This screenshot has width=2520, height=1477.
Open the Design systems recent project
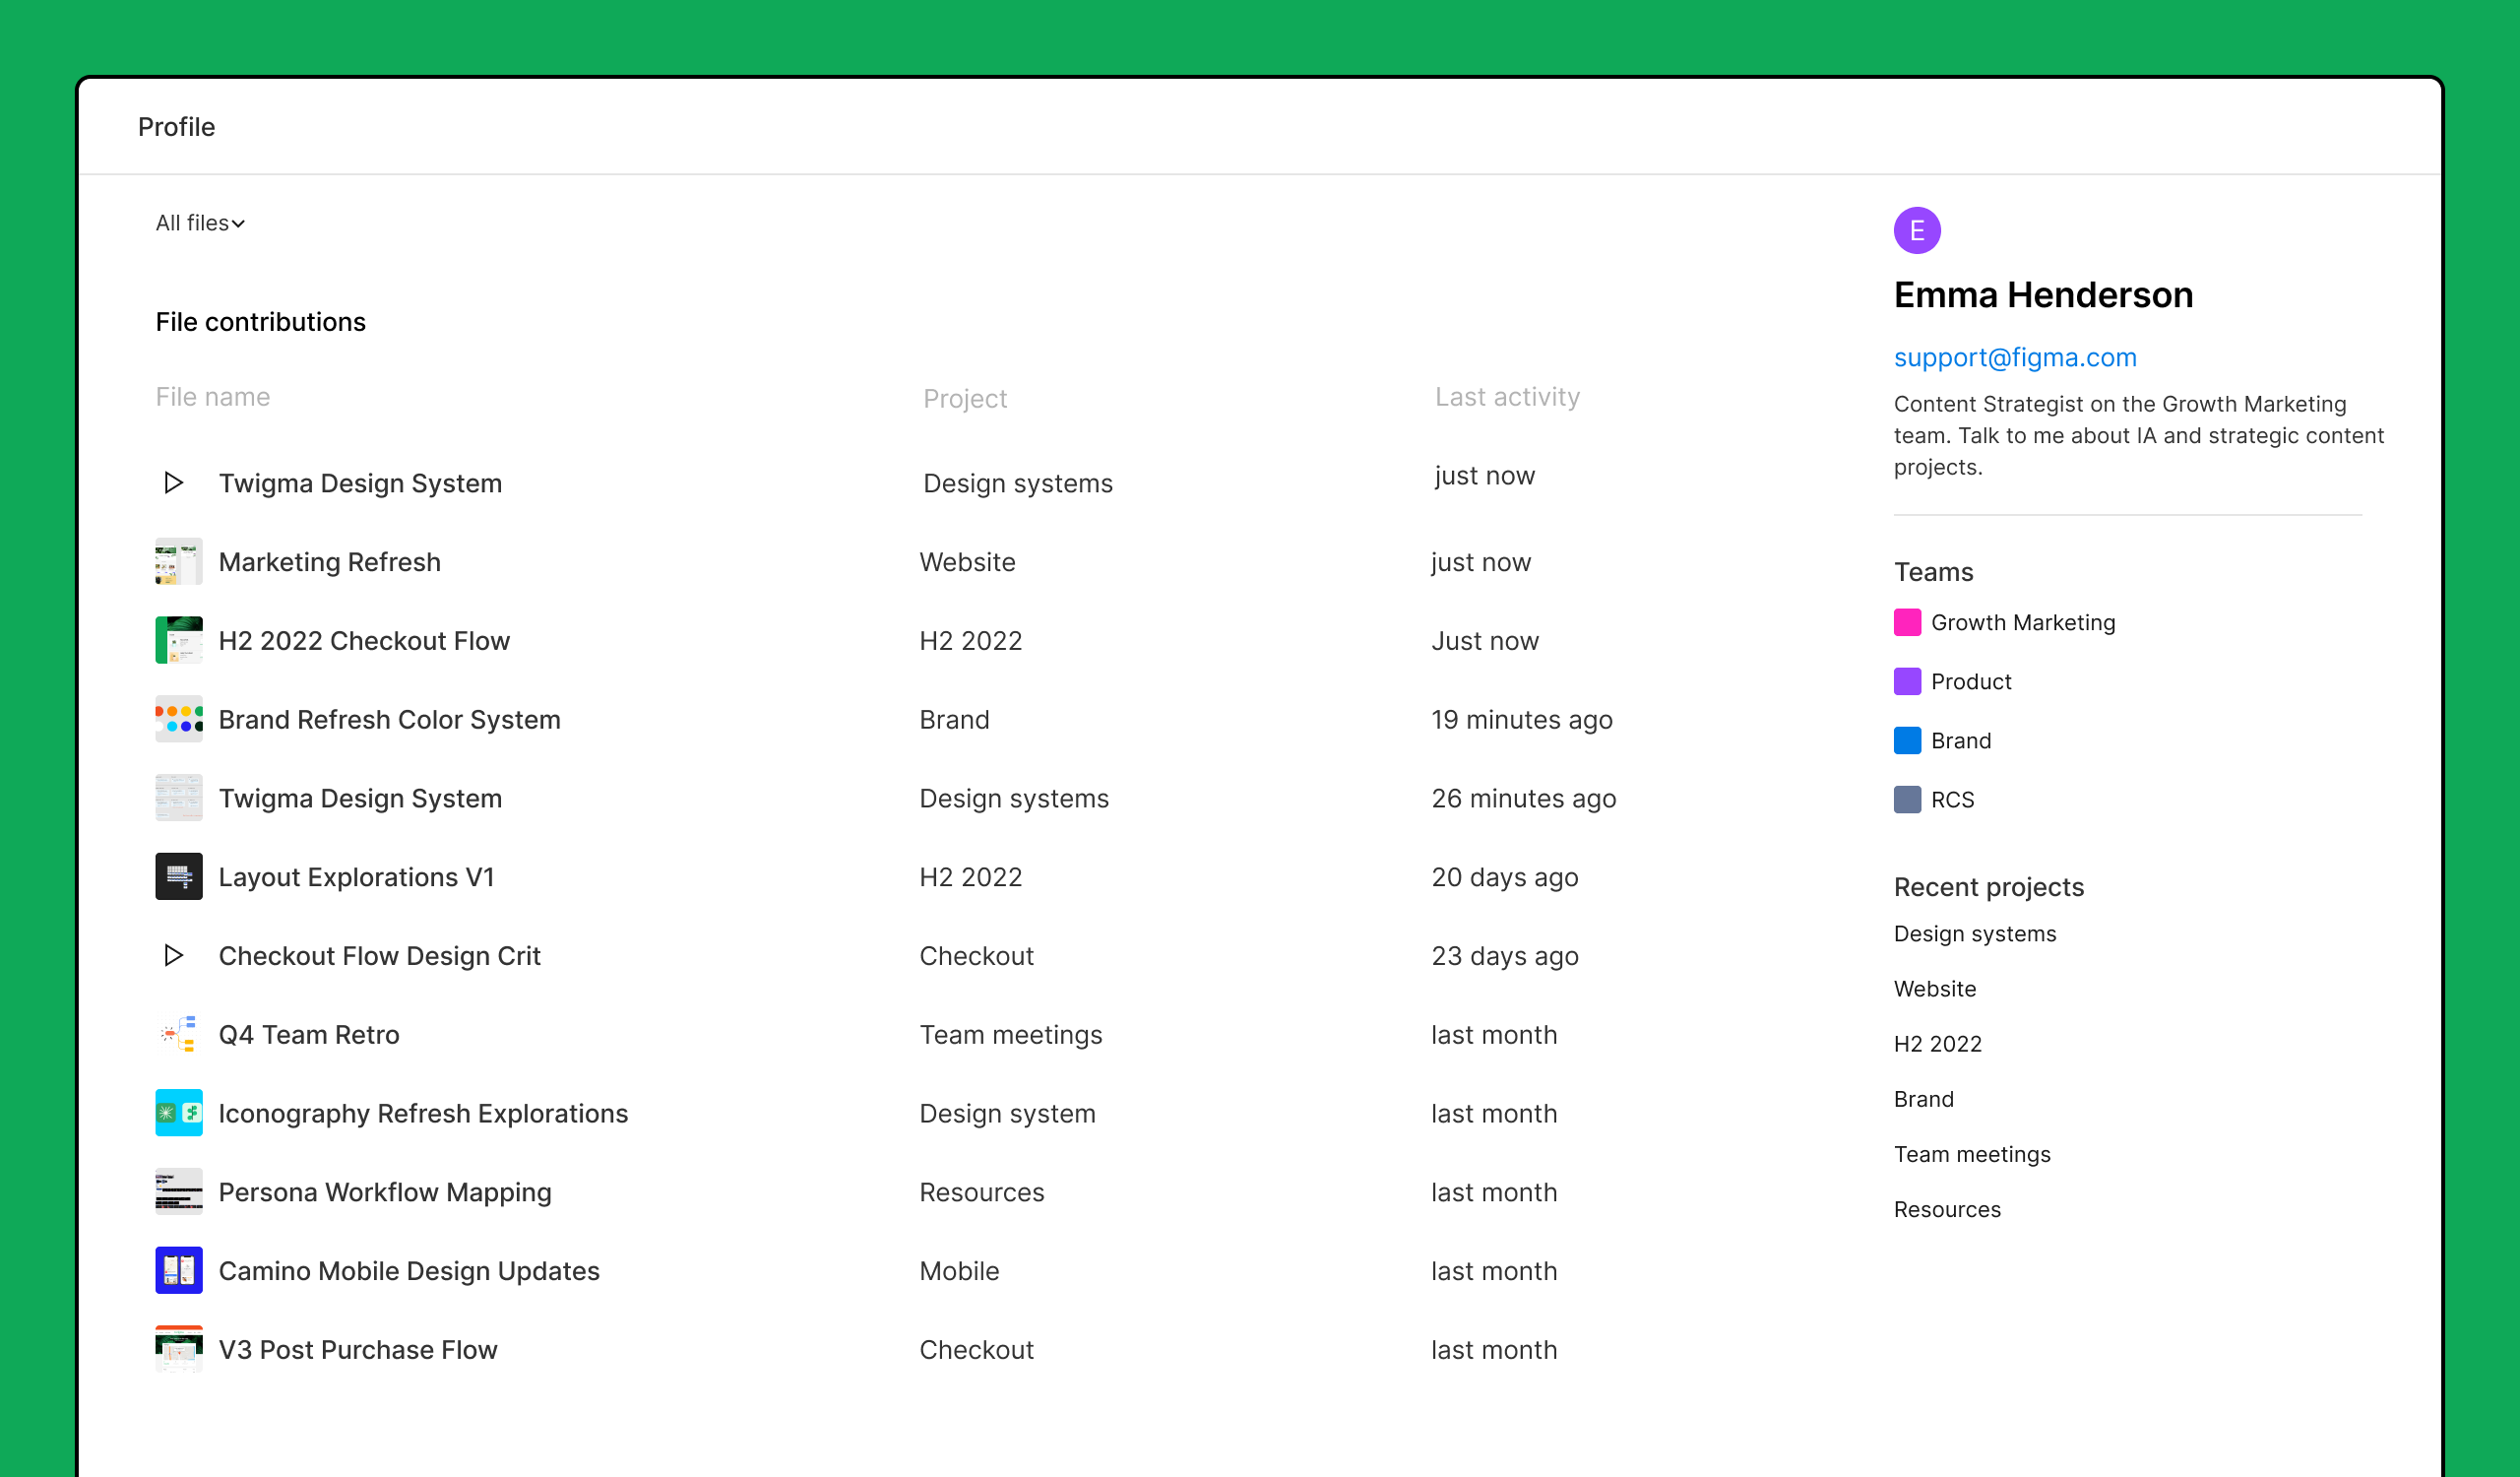pyautogui.click(x=1975, y=933)
